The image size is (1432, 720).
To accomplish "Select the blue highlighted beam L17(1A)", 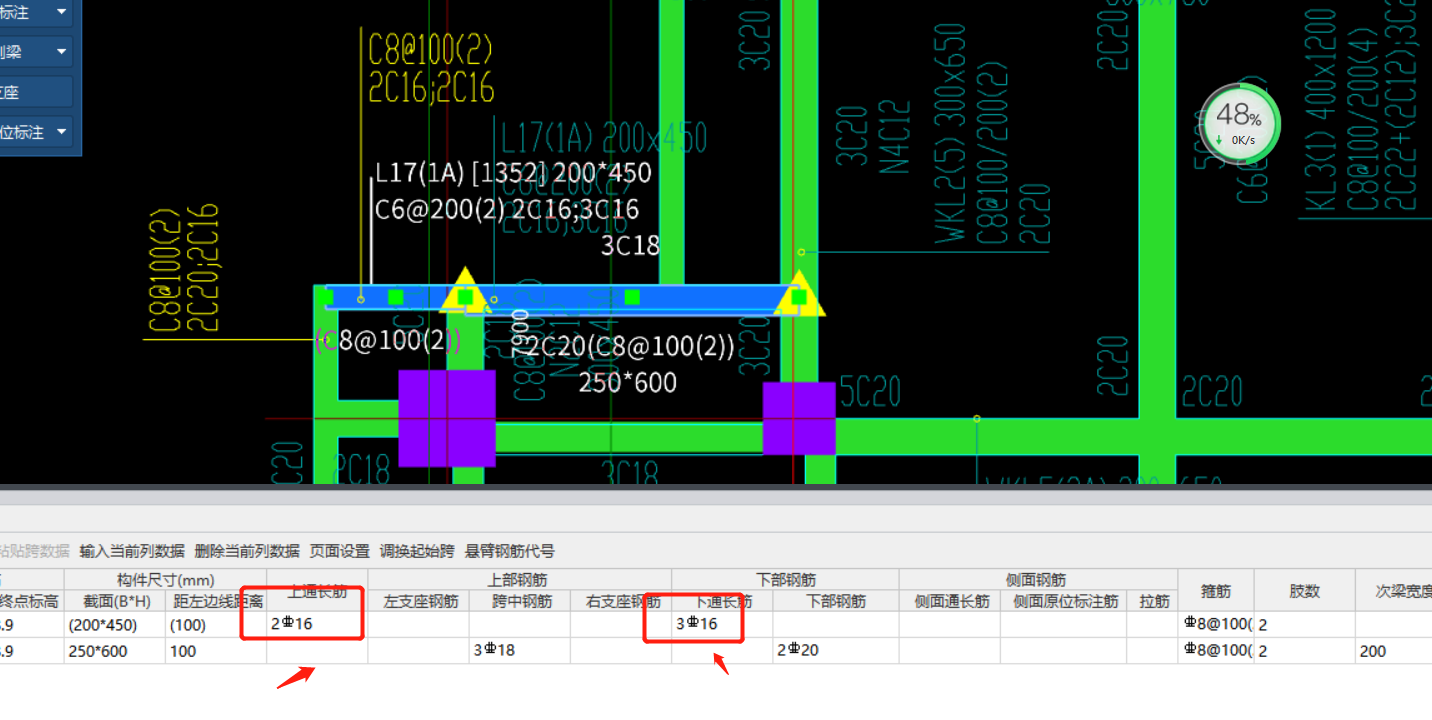I will pos(560,297).
